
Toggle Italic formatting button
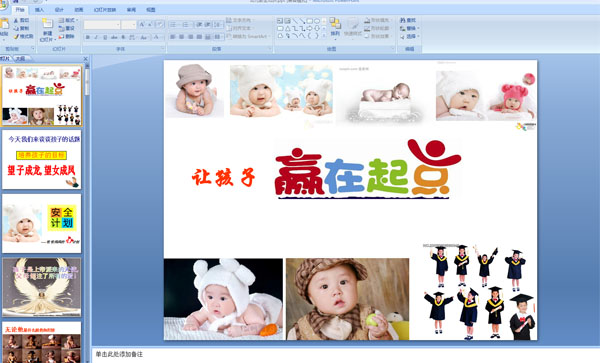[96, 37]
